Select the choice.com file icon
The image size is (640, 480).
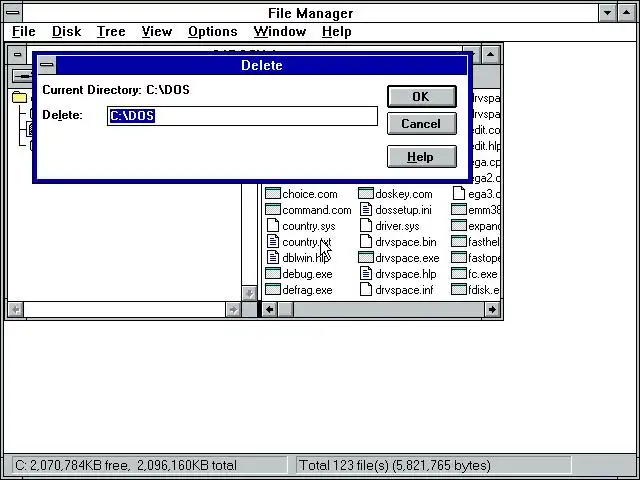click(273, 193)
